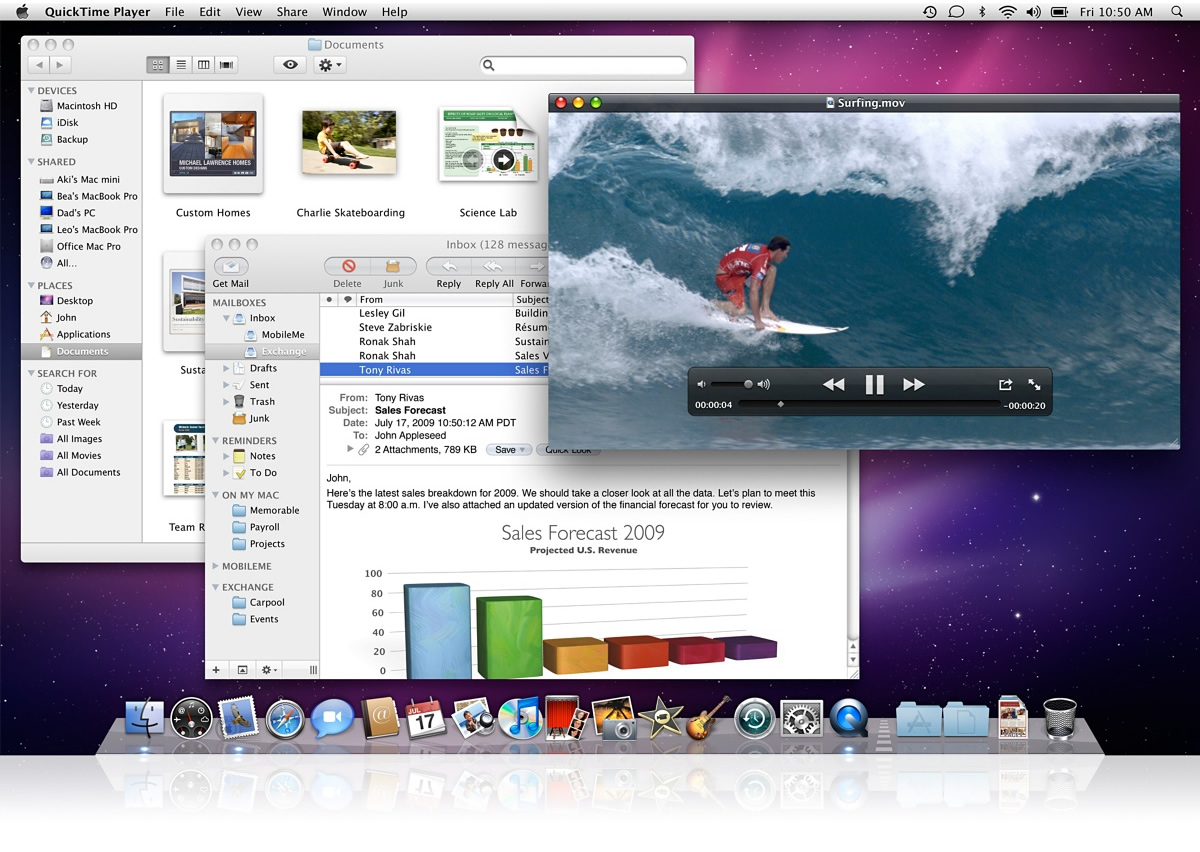This screenshot has height=852, width=1200.
Task: Open iCal from the Dock
Action: pyautogui.click(x=425, y=719)
